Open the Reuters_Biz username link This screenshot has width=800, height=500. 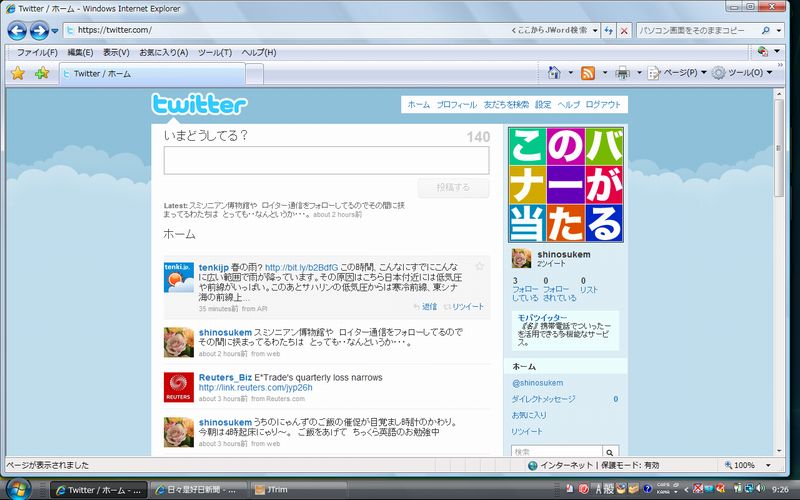[225, 378]
